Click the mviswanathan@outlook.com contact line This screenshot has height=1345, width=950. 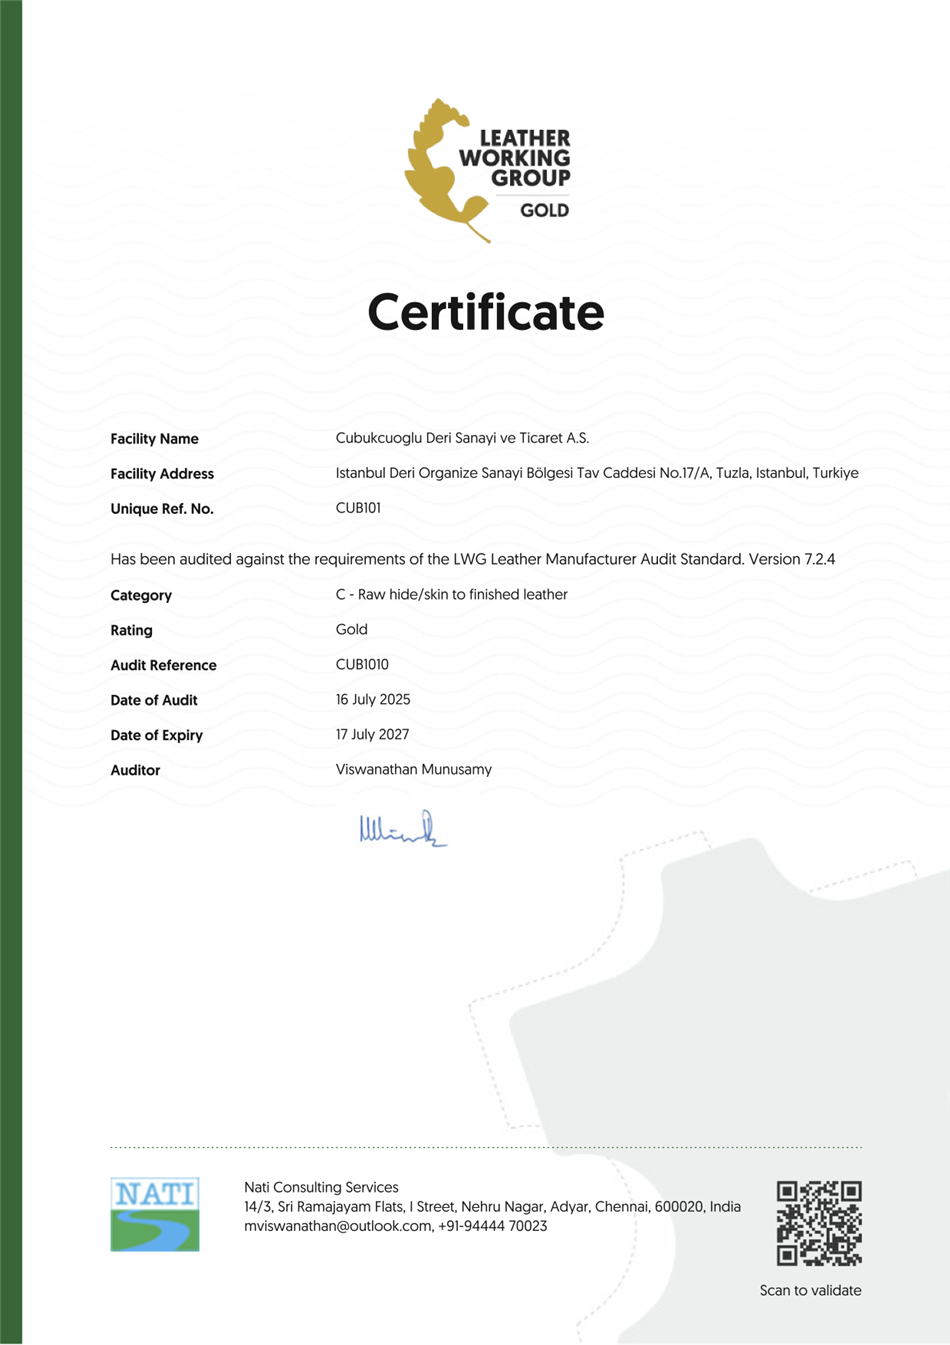tap(395, 1226)
